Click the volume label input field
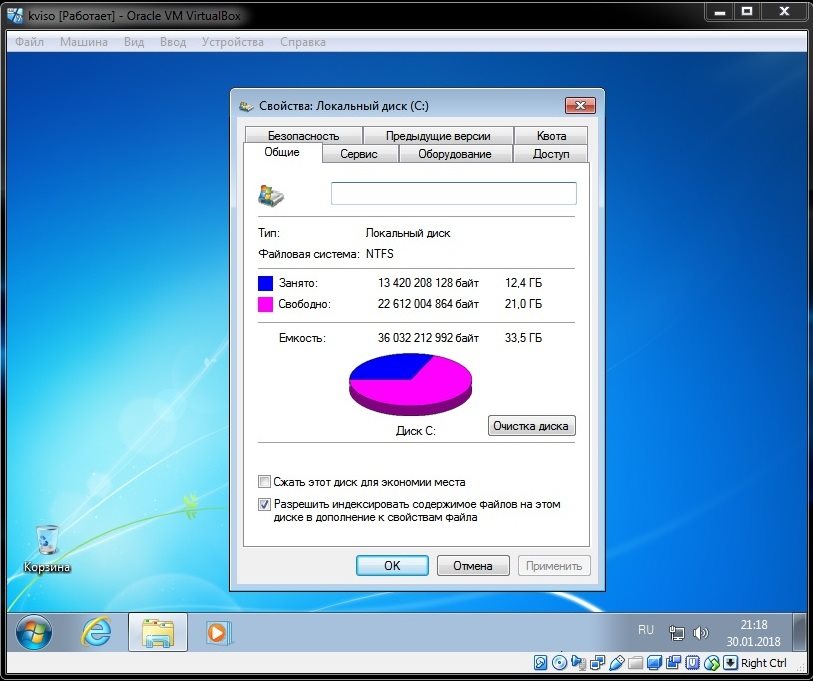The width and height of the screenshot is (813, 681). pos(454,193)
